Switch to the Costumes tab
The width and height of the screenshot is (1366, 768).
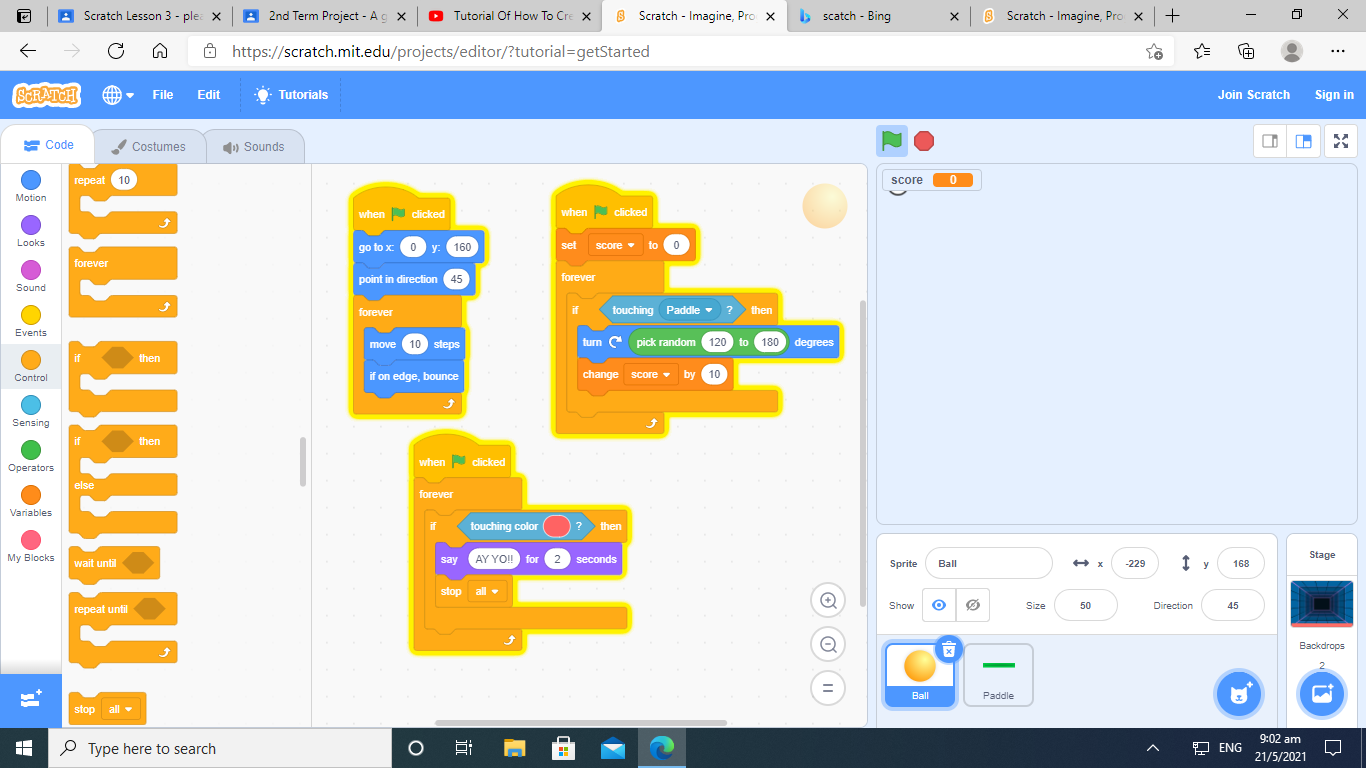pyautogui.click(x=148, y=146)
